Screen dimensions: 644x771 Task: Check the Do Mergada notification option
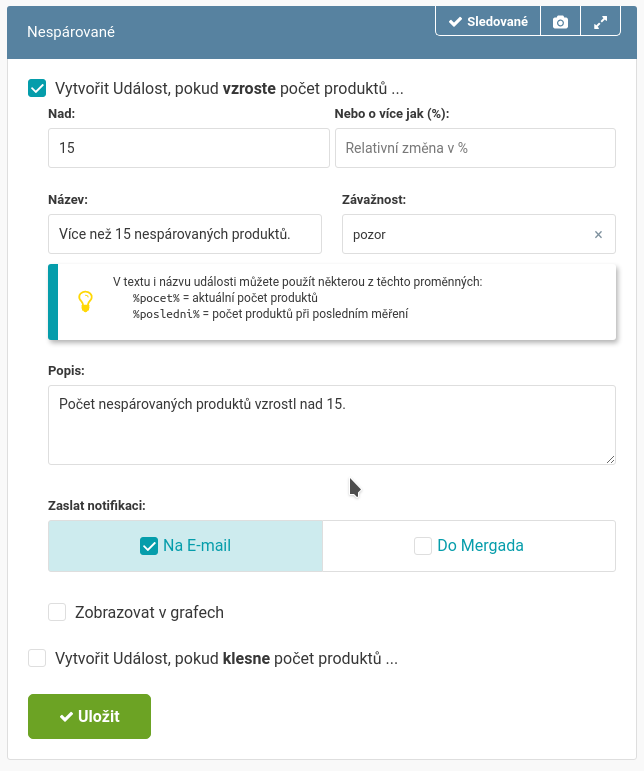click(423, 546)
